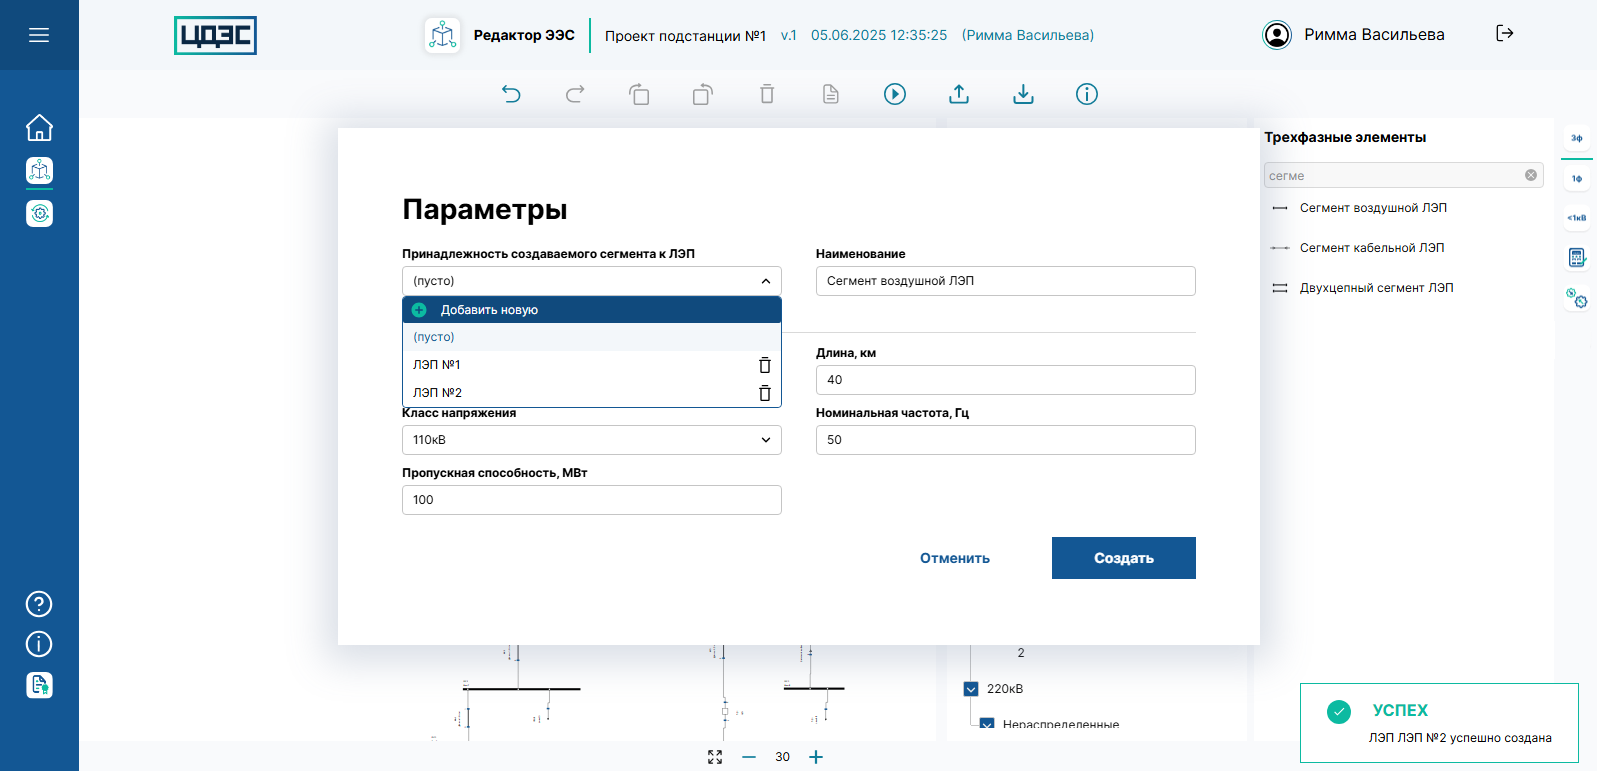
Task: Open the hamburger menu
Action: tap(39, 35)
